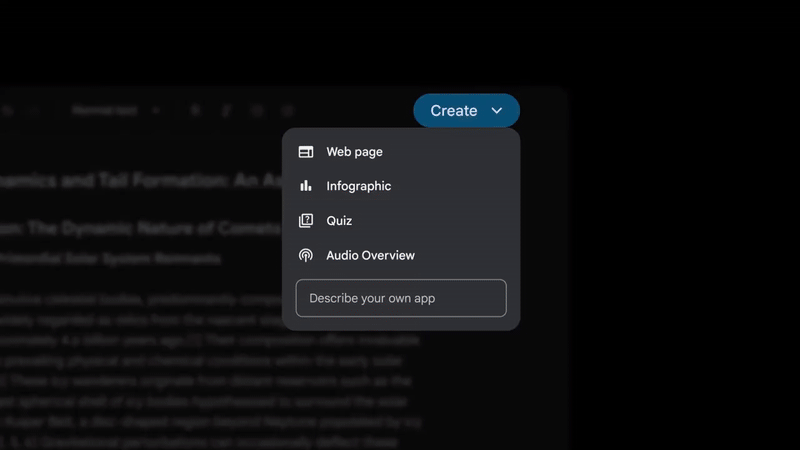Click the Audio Overview broadcast icon
The width and height of the screenshot is (800, 450).
(x=306, y=255)
